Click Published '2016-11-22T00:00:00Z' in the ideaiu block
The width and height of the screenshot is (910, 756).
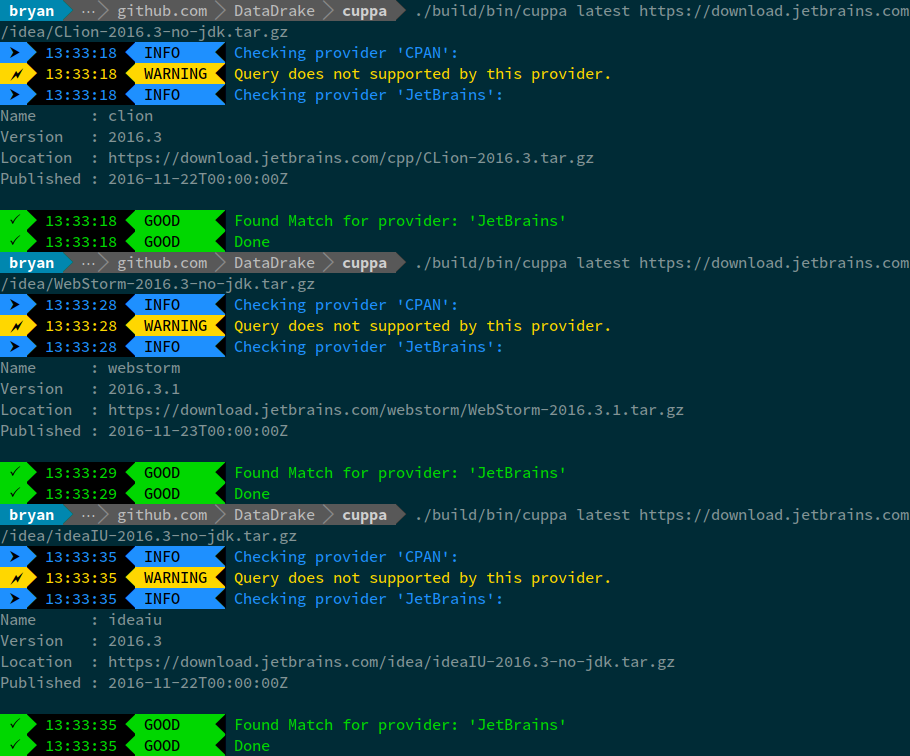point(198,682)
